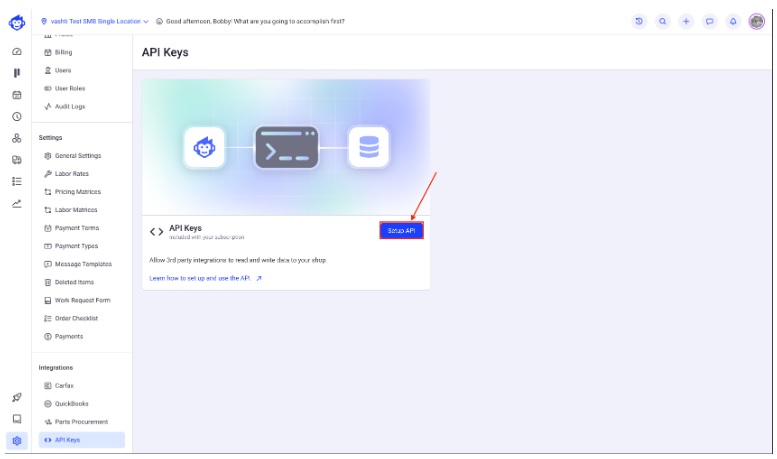Image resolution: width=777 pixels, height=459 pixels.
Task: Open the user profile avatar menu
Action: 757,21
